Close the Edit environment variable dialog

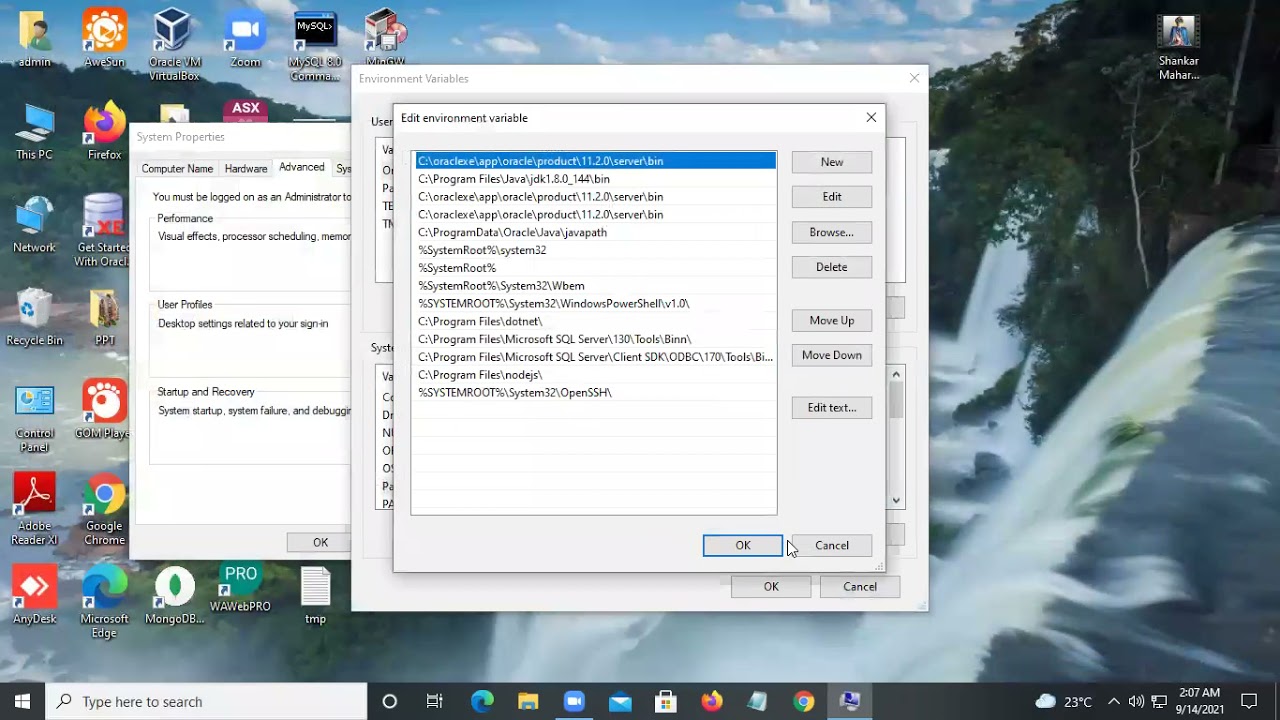click(x=871, y=118)
